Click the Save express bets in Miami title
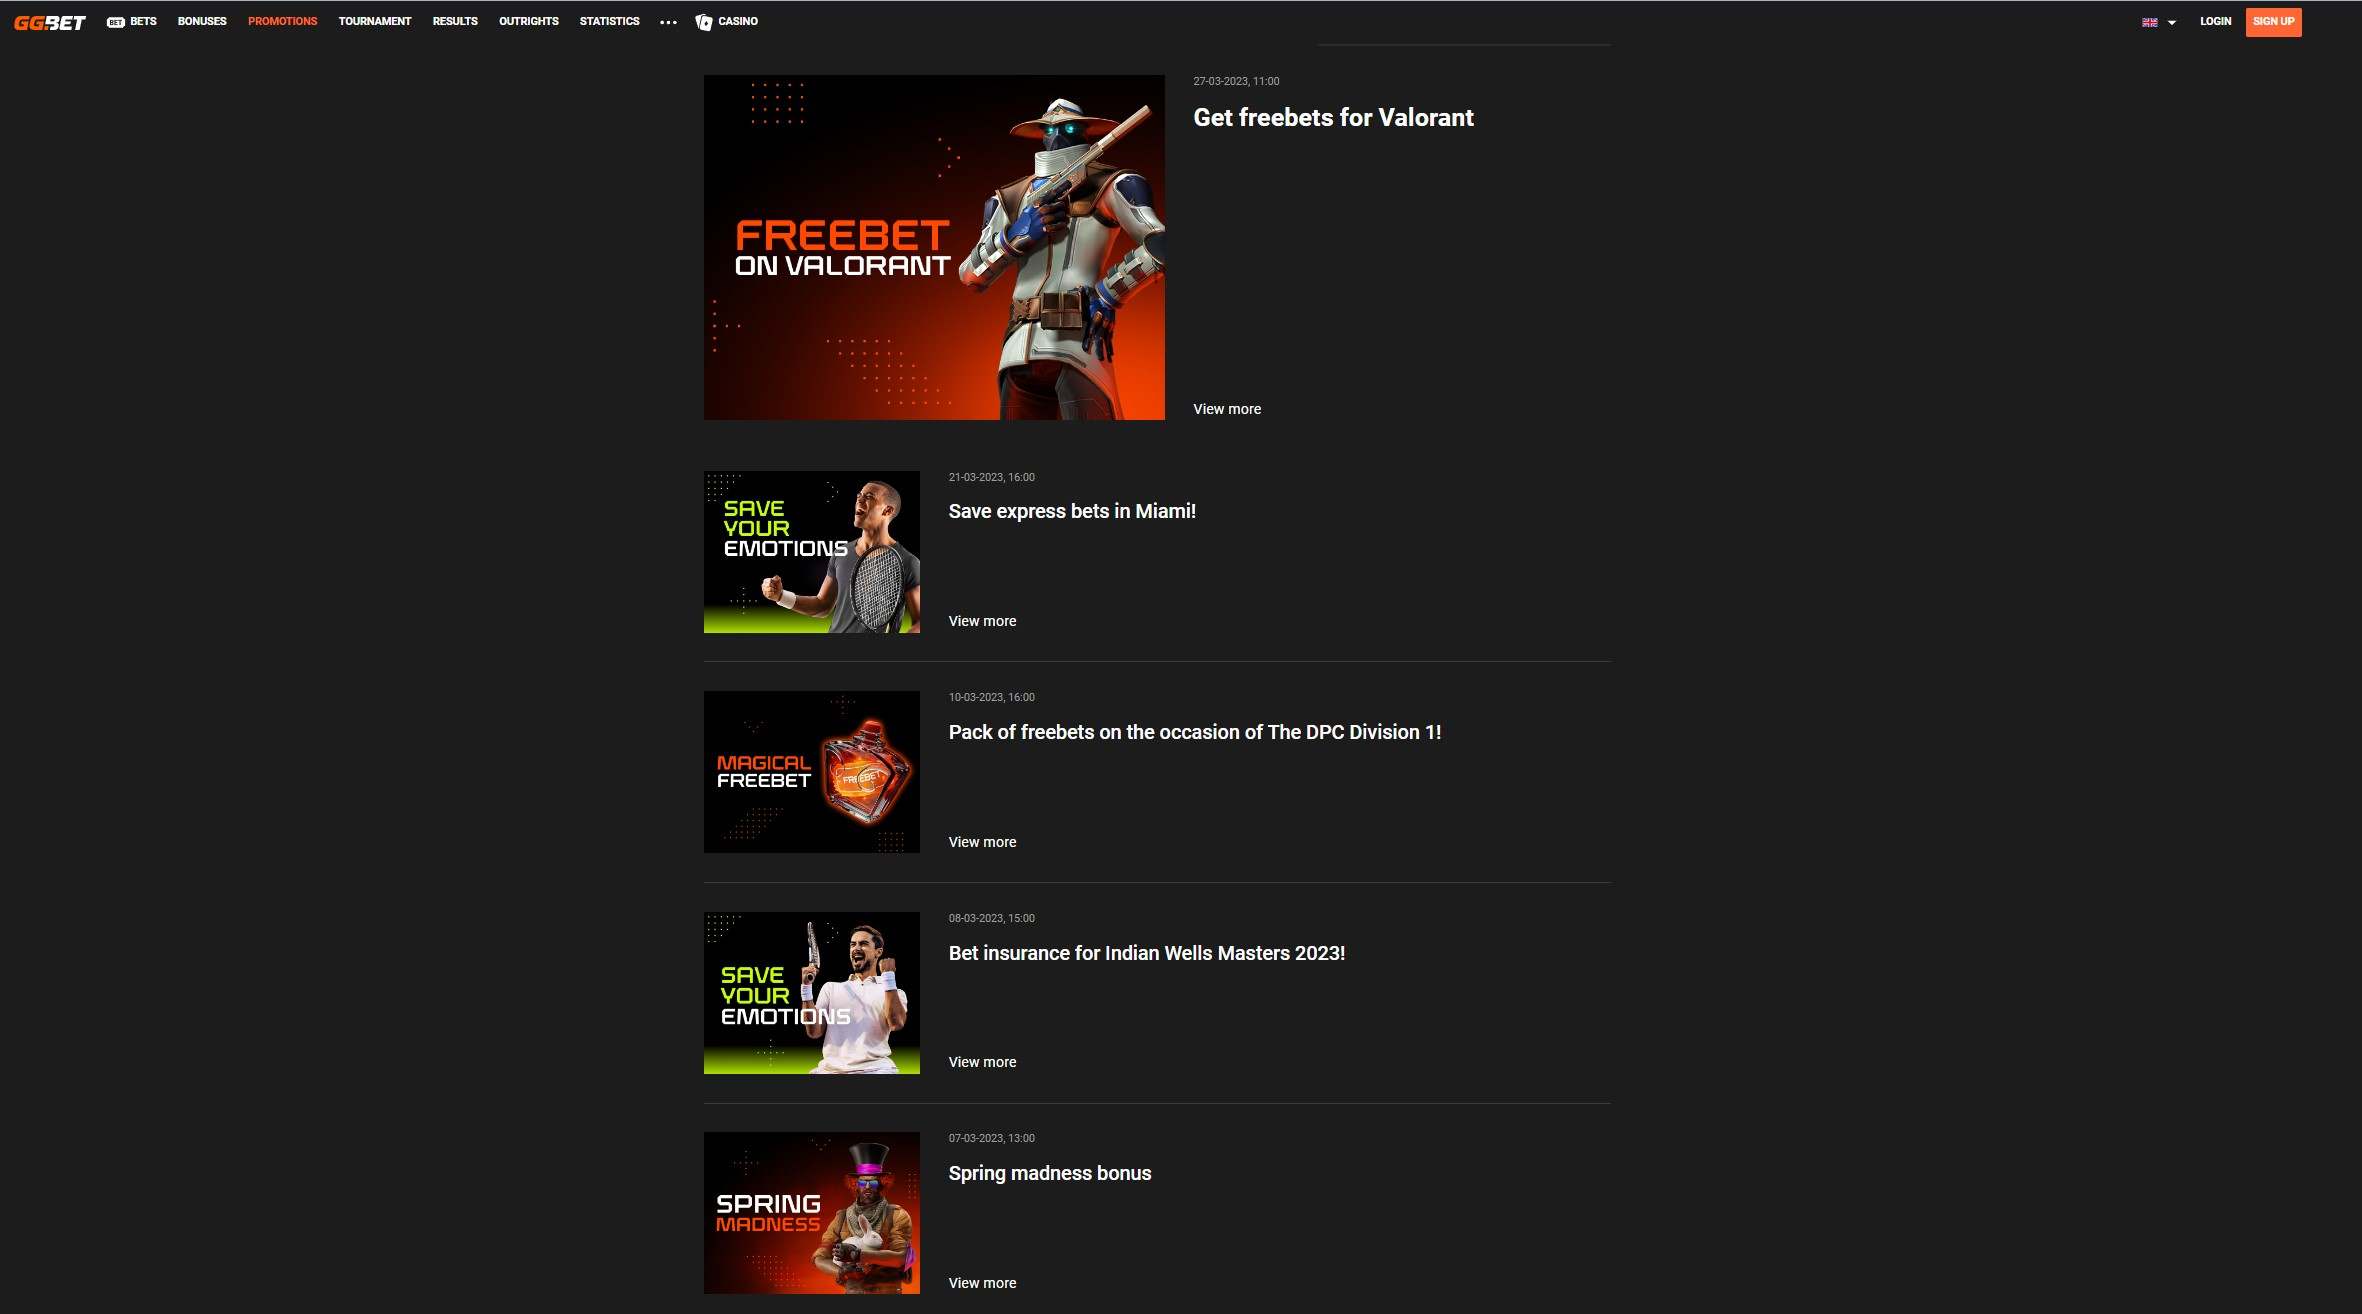This screenshot has width=2362, height=1314. pos(1072,511)
